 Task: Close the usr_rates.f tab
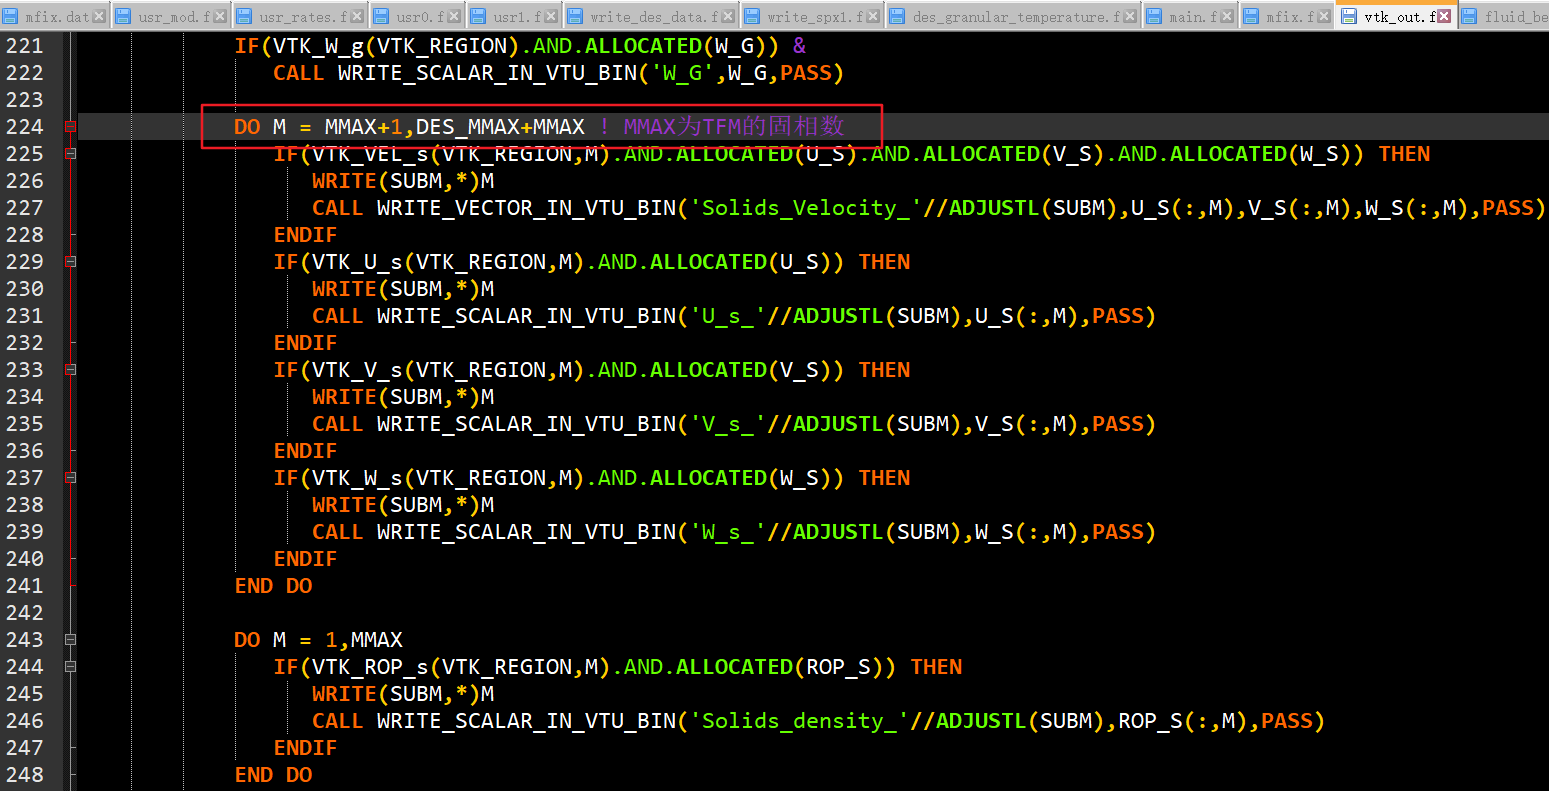pyautogui.click(x=358, y=17)
